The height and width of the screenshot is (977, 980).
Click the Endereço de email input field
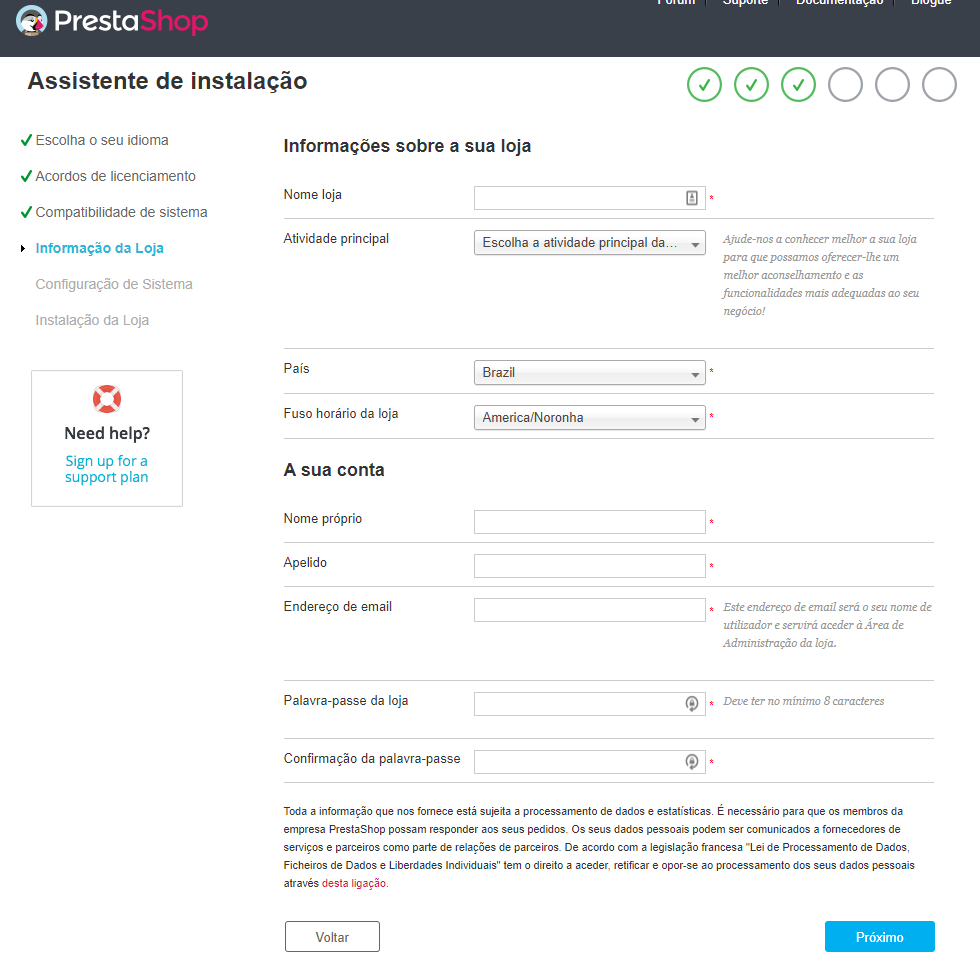click(589, 609)
